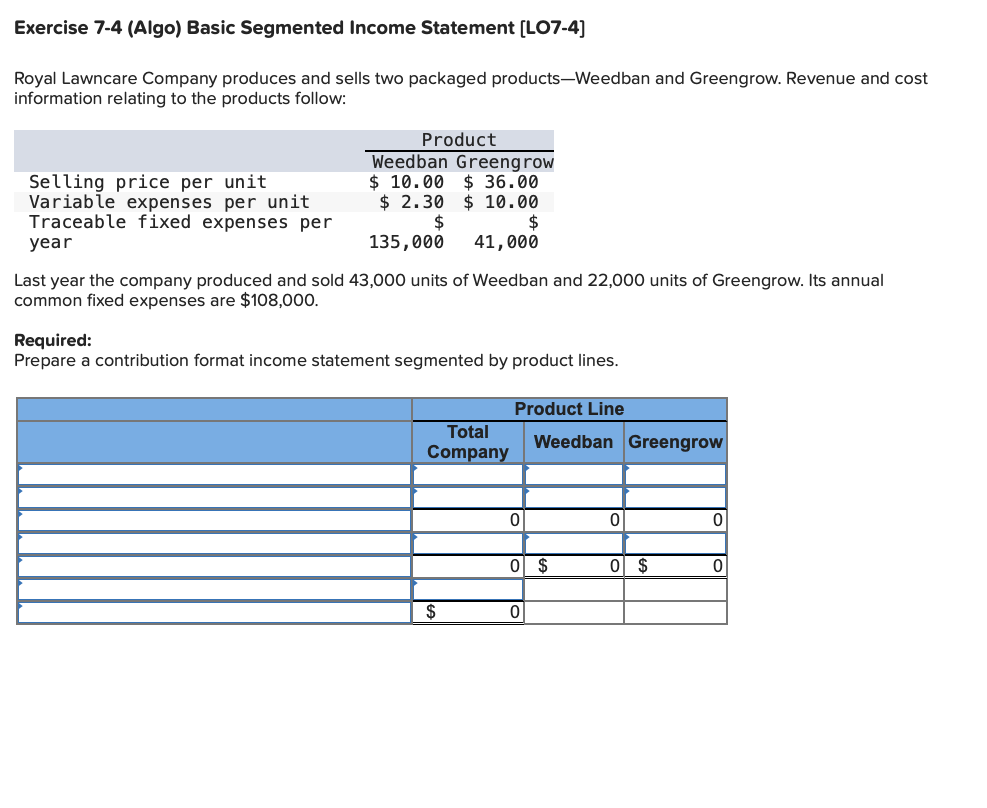
Task: Click Greengrow selling price '$ 36.00'
Action: tap(501, 182)
